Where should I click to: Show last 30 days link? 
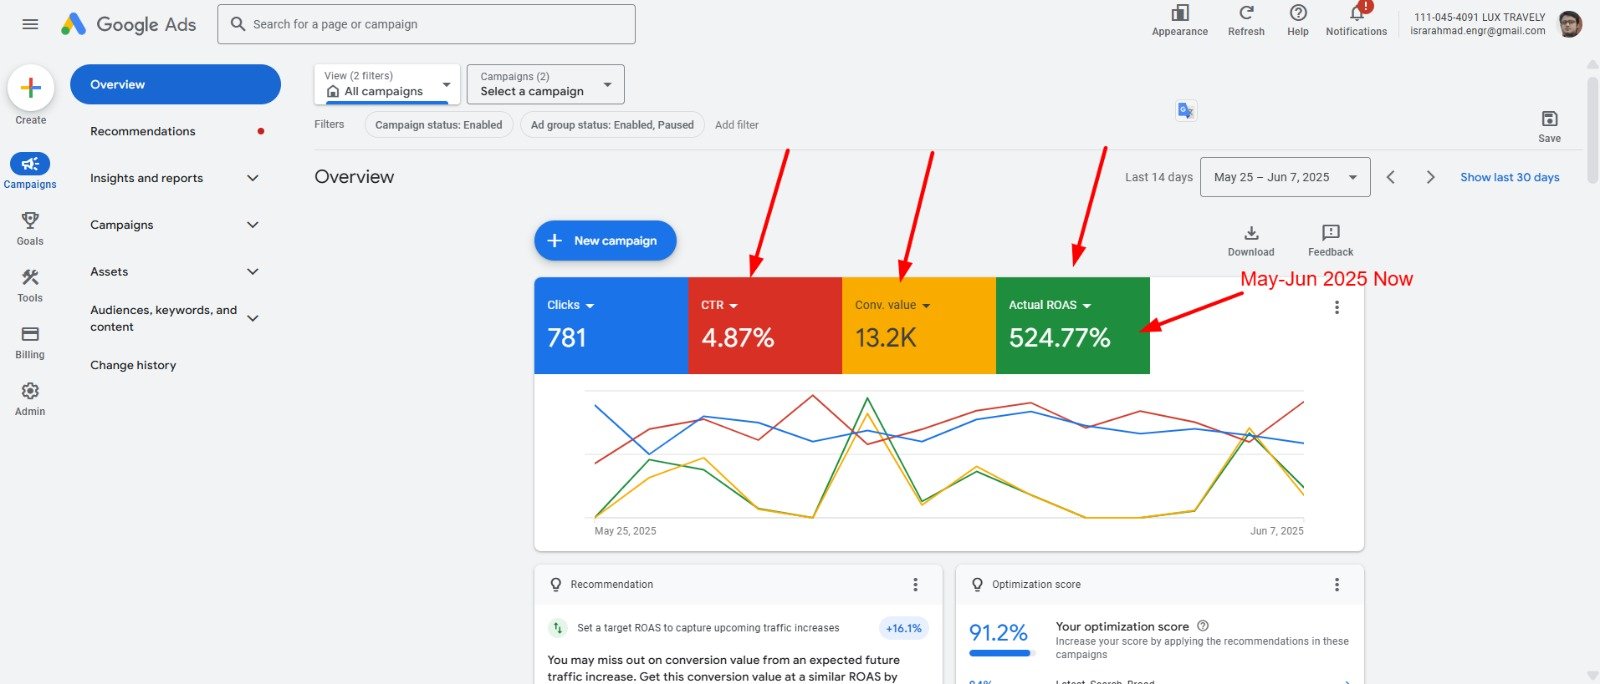coord(1509,177)
